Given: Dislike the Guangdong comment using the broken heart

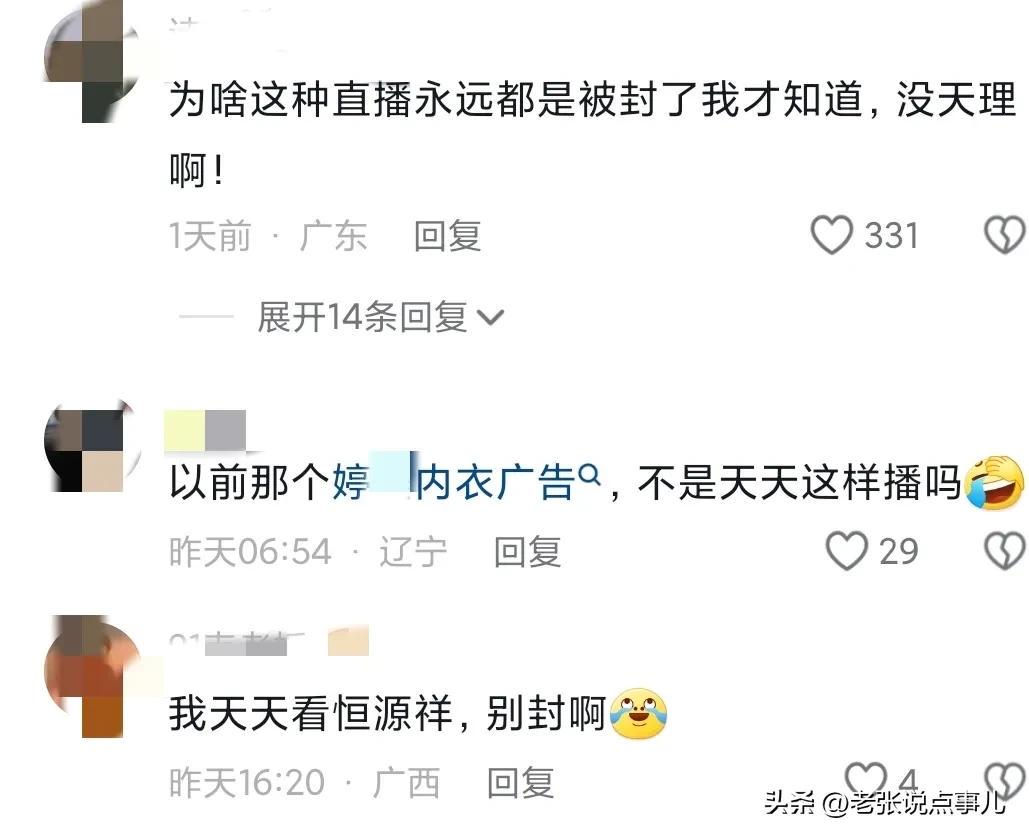Looking at the screenshot, I should click(x=1005, y=235).
